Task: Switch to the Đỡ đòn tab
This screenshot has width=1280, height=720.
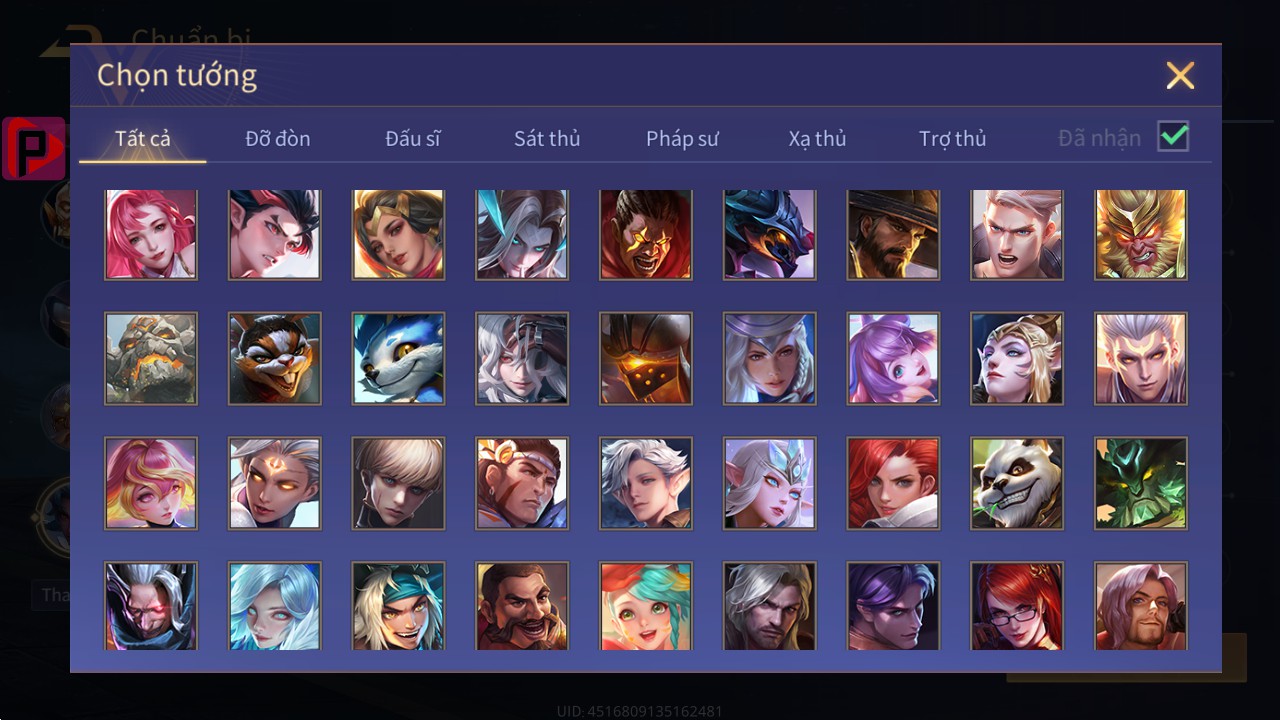Action: click(278, 139)
